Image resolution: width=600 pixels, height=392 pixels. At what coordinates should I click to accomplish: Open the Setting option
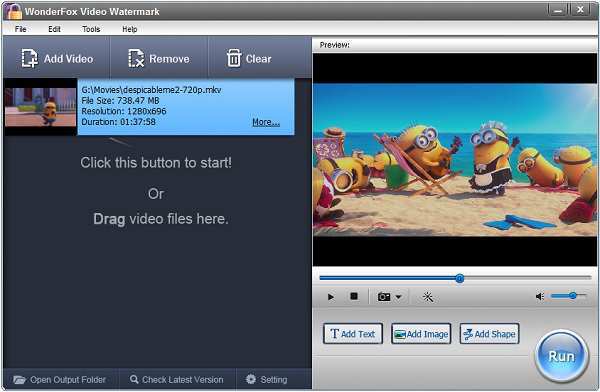(267, 379)
